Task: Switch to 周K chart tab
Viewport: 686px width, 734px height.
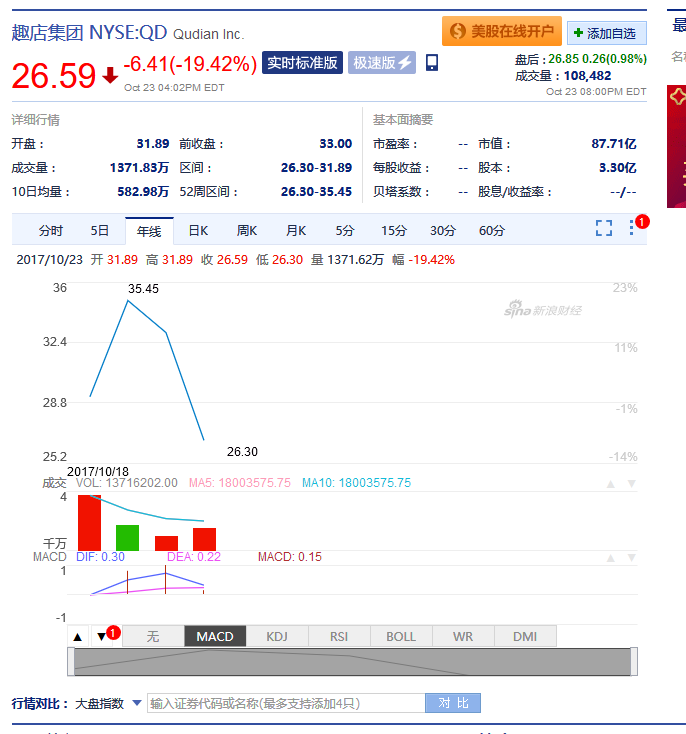Action: tap(247, 230)
